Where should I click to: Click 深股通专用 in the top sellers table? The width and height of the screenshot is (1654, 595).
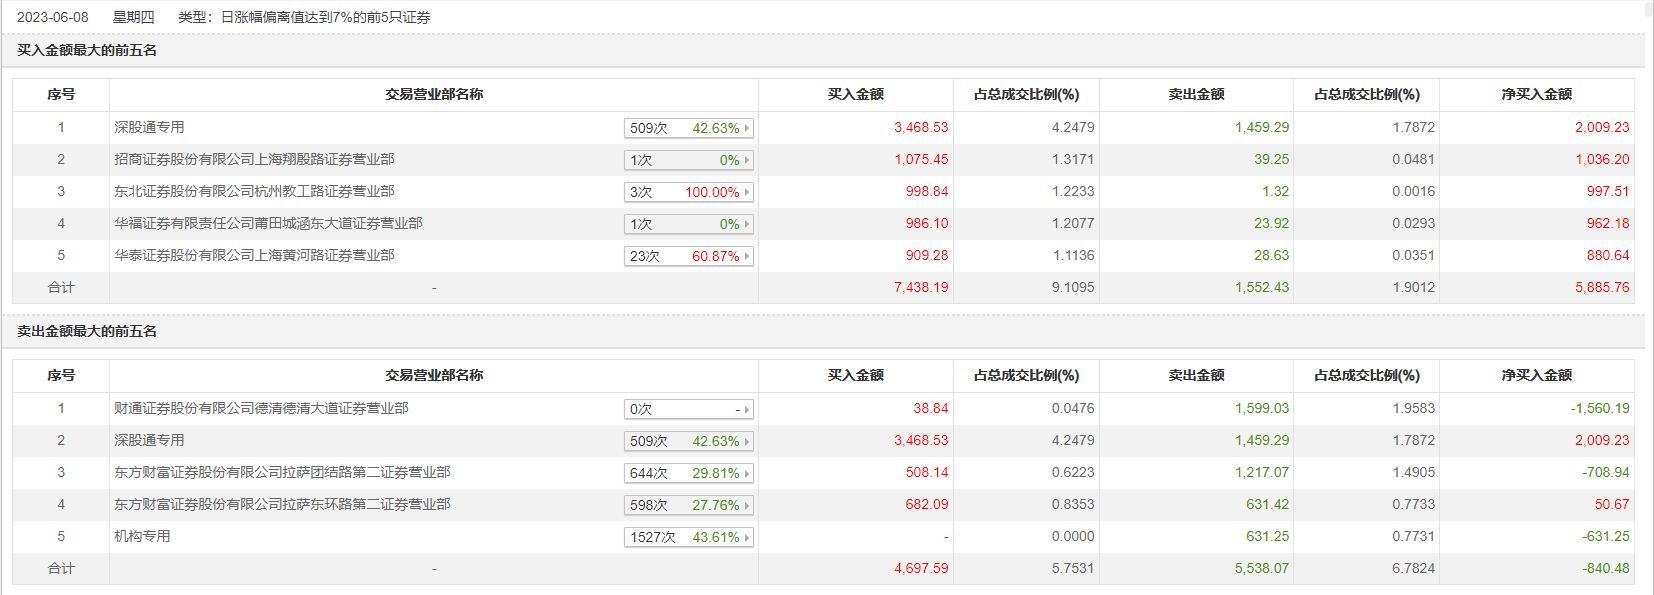pyautogui.click(x=149, y=440)
